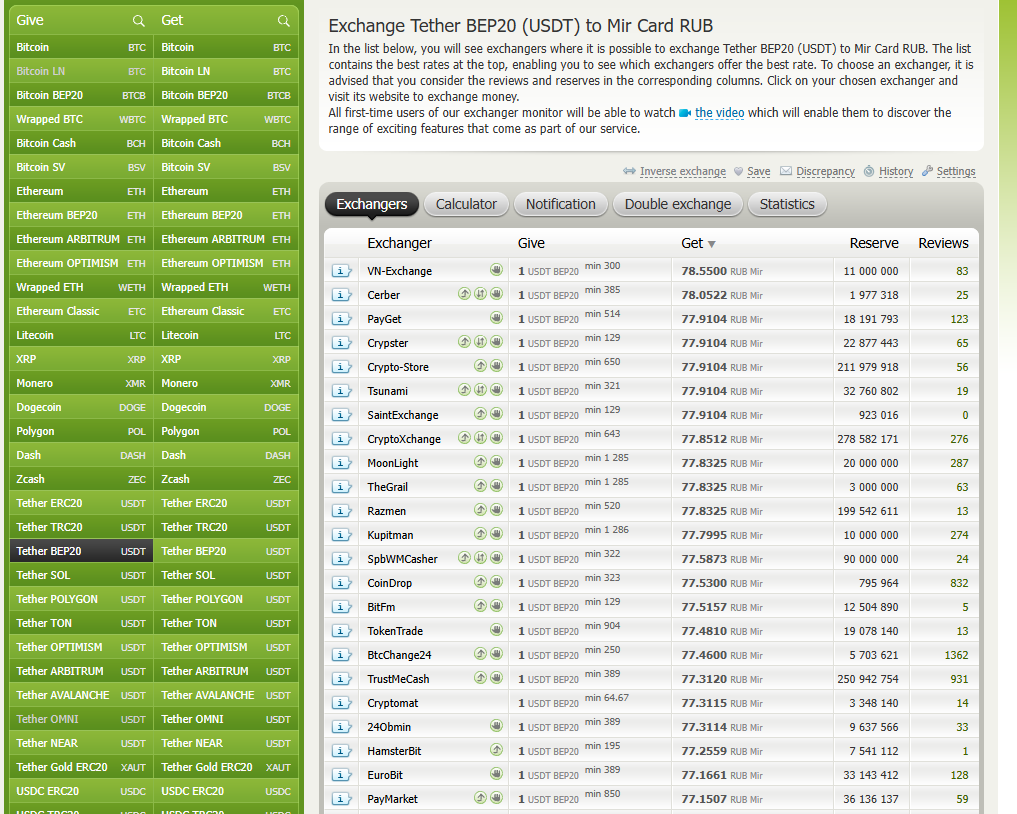Click the envelope icon beside Discrepancy
The width and height of the screenshot is (1017, 814).
[x=785, y=171]
